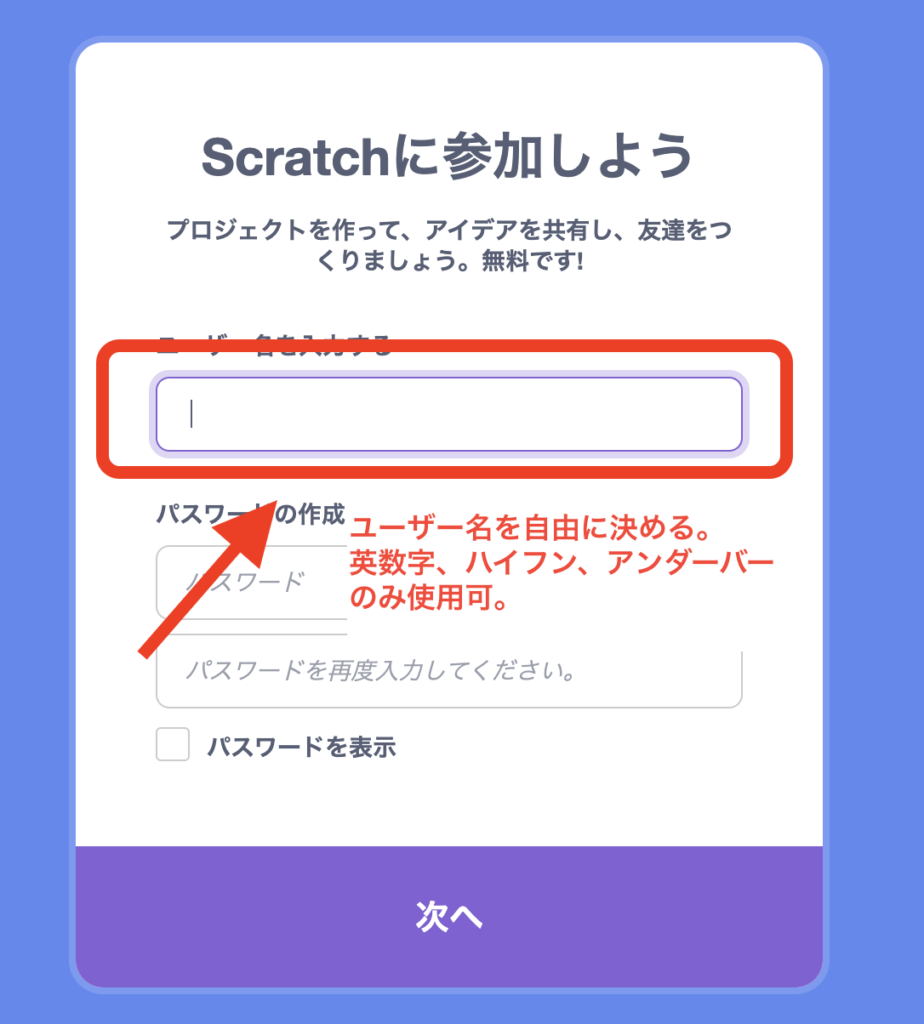Click the red arrow annotation
The height and width of the screenshot is (1024, 924).
tap(207, 580)
